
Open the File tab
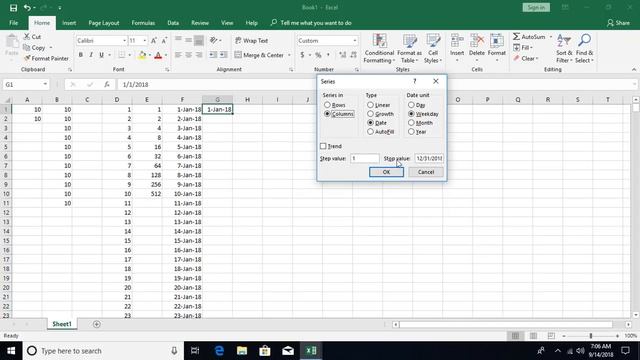tap(13, 23)
